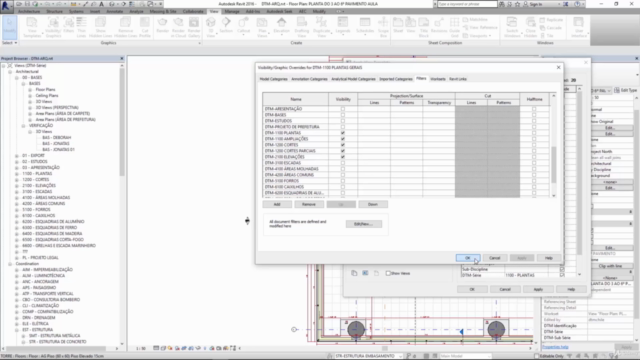Toggle visibility for DTM-ESTUDOS filter
The image size is (640, 360).
pyautogui.click(x=343, y=121)
